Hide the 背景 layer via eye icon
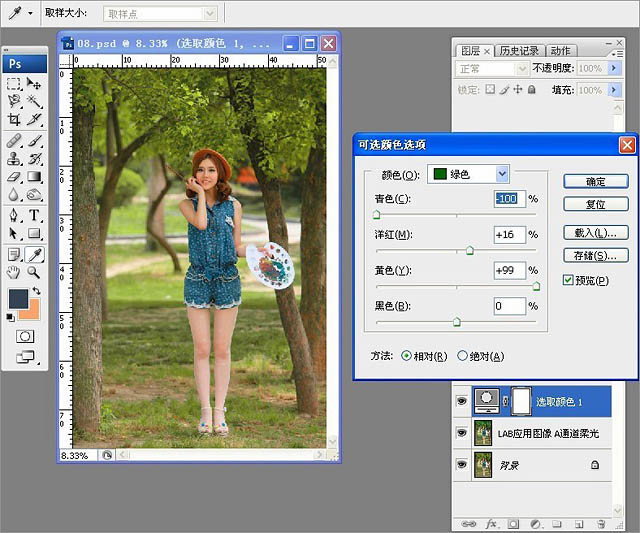Screen dimensions: 640x533 461,465
